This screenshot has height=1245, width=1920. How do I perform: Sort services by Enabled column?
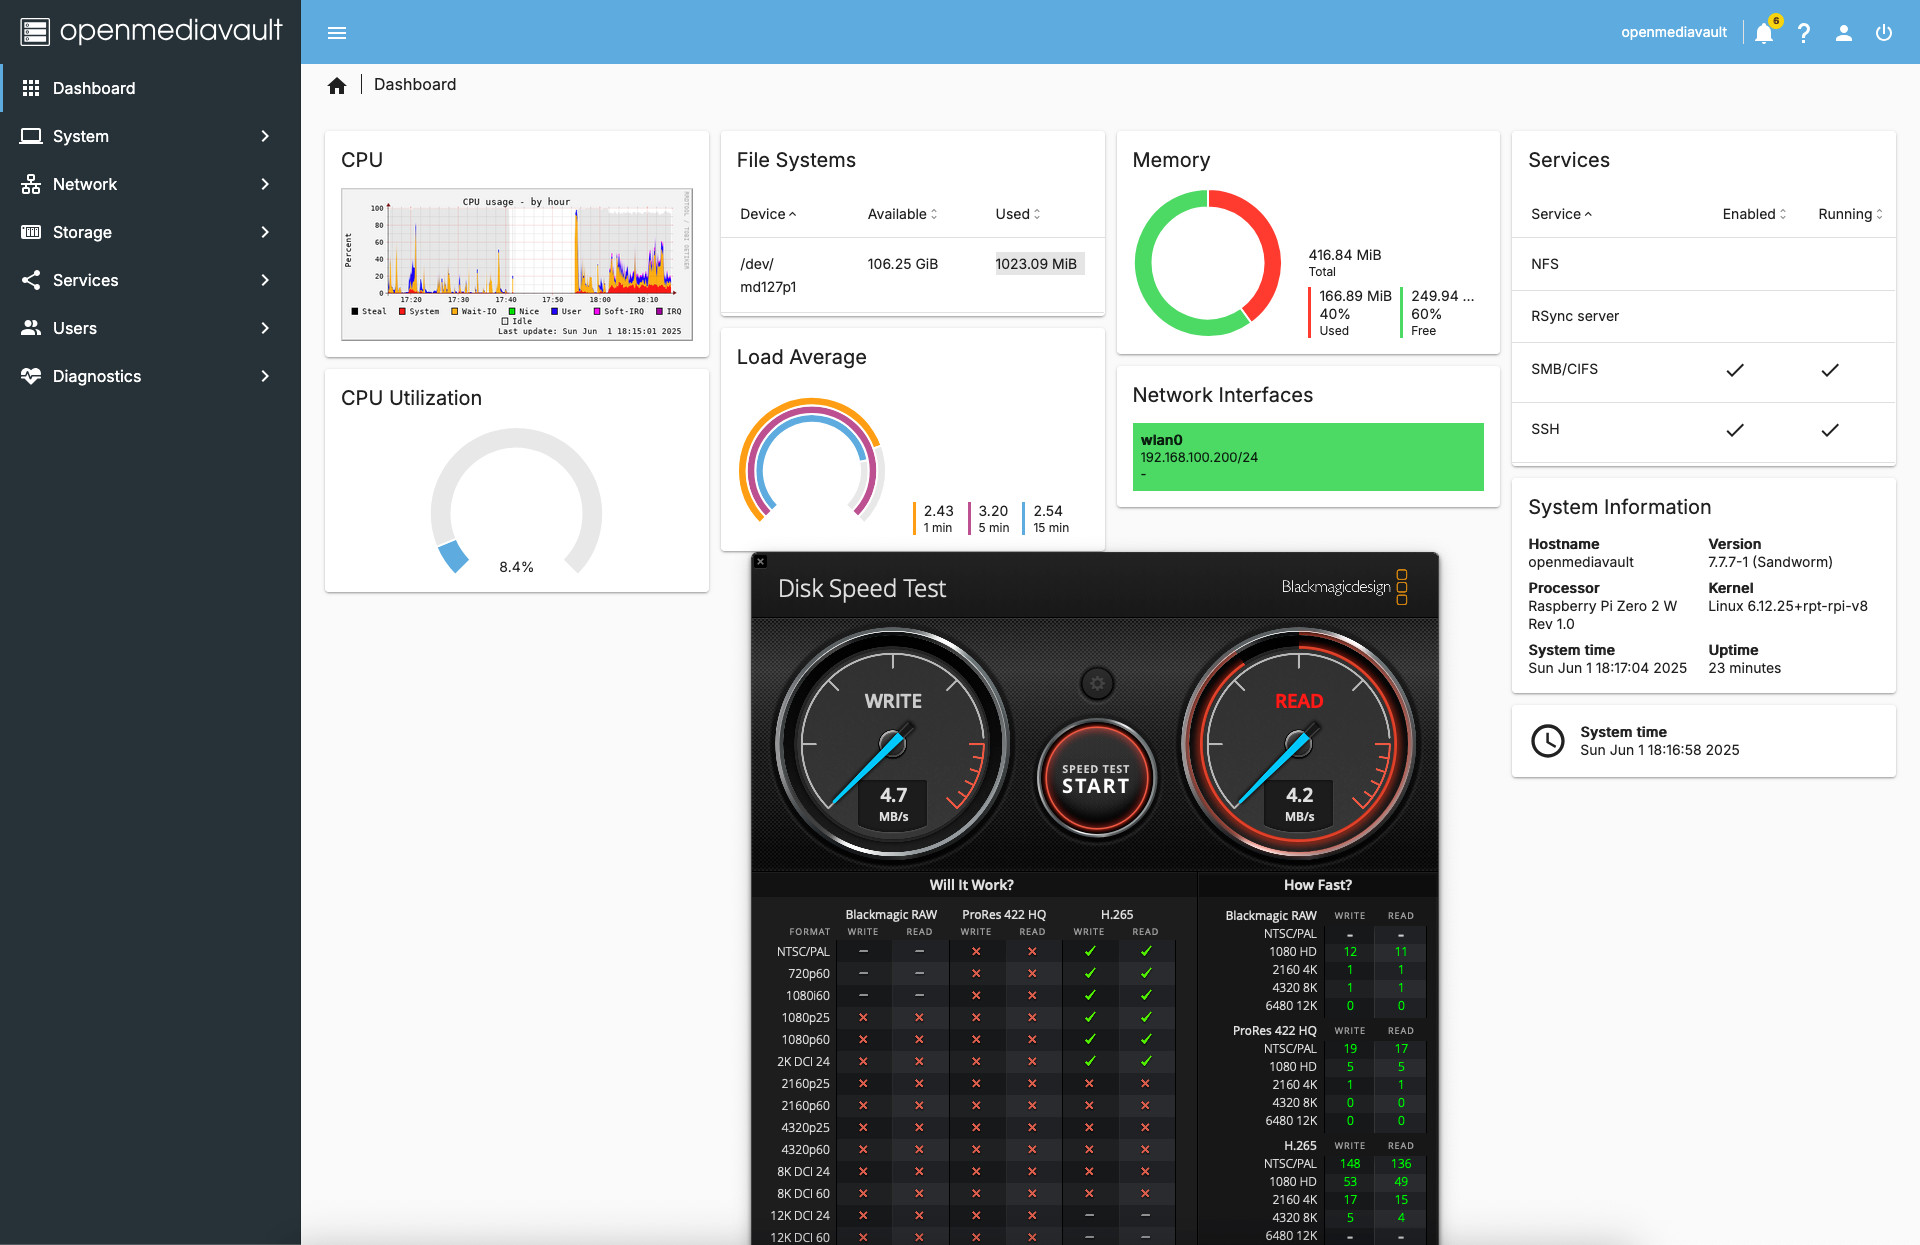[x=1754, y=214]
